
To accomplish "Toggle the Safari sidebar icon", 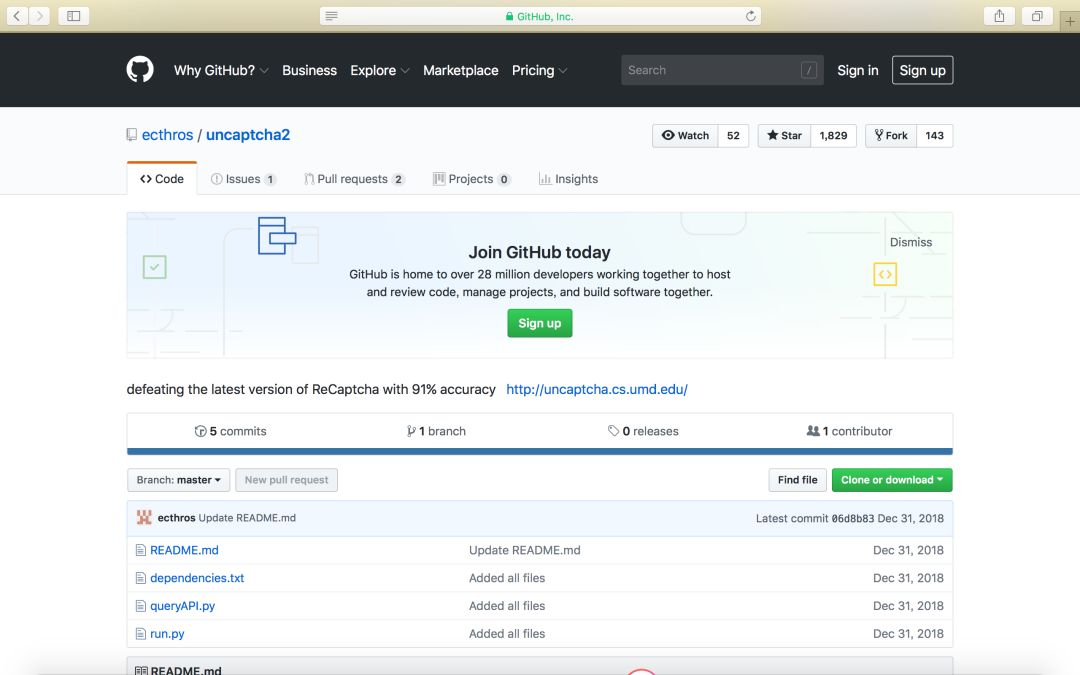I will tap(74, 16).
